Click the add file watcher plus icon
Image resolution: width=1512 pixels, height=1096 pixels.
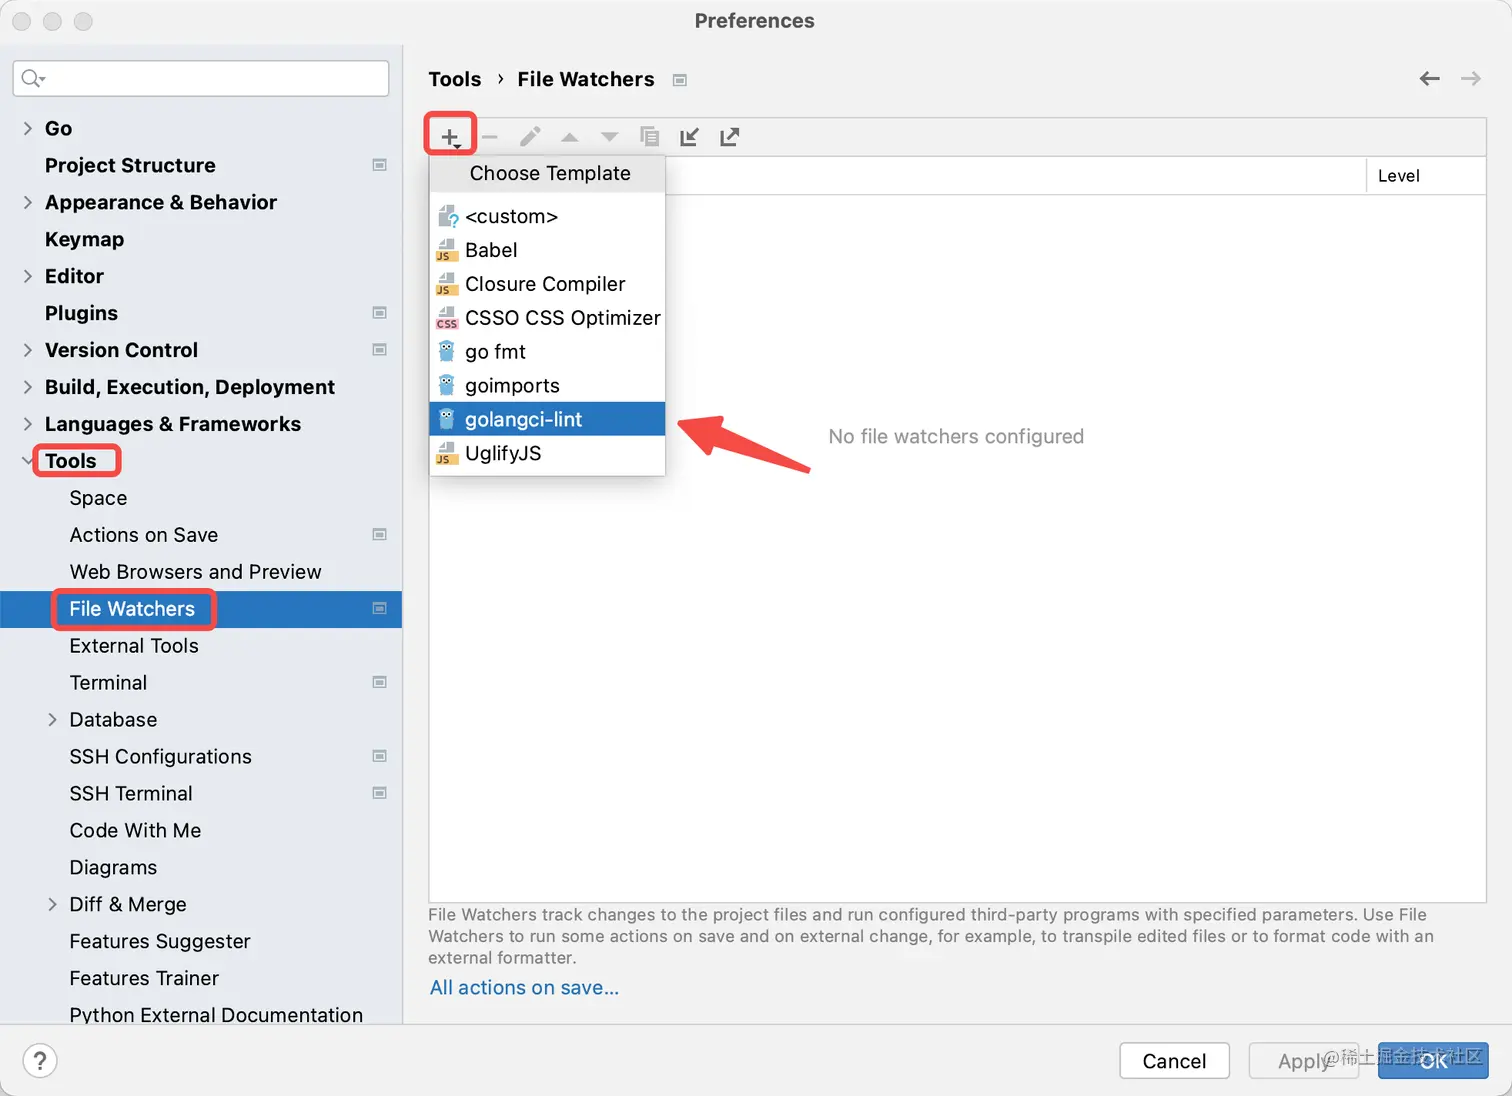450,136
